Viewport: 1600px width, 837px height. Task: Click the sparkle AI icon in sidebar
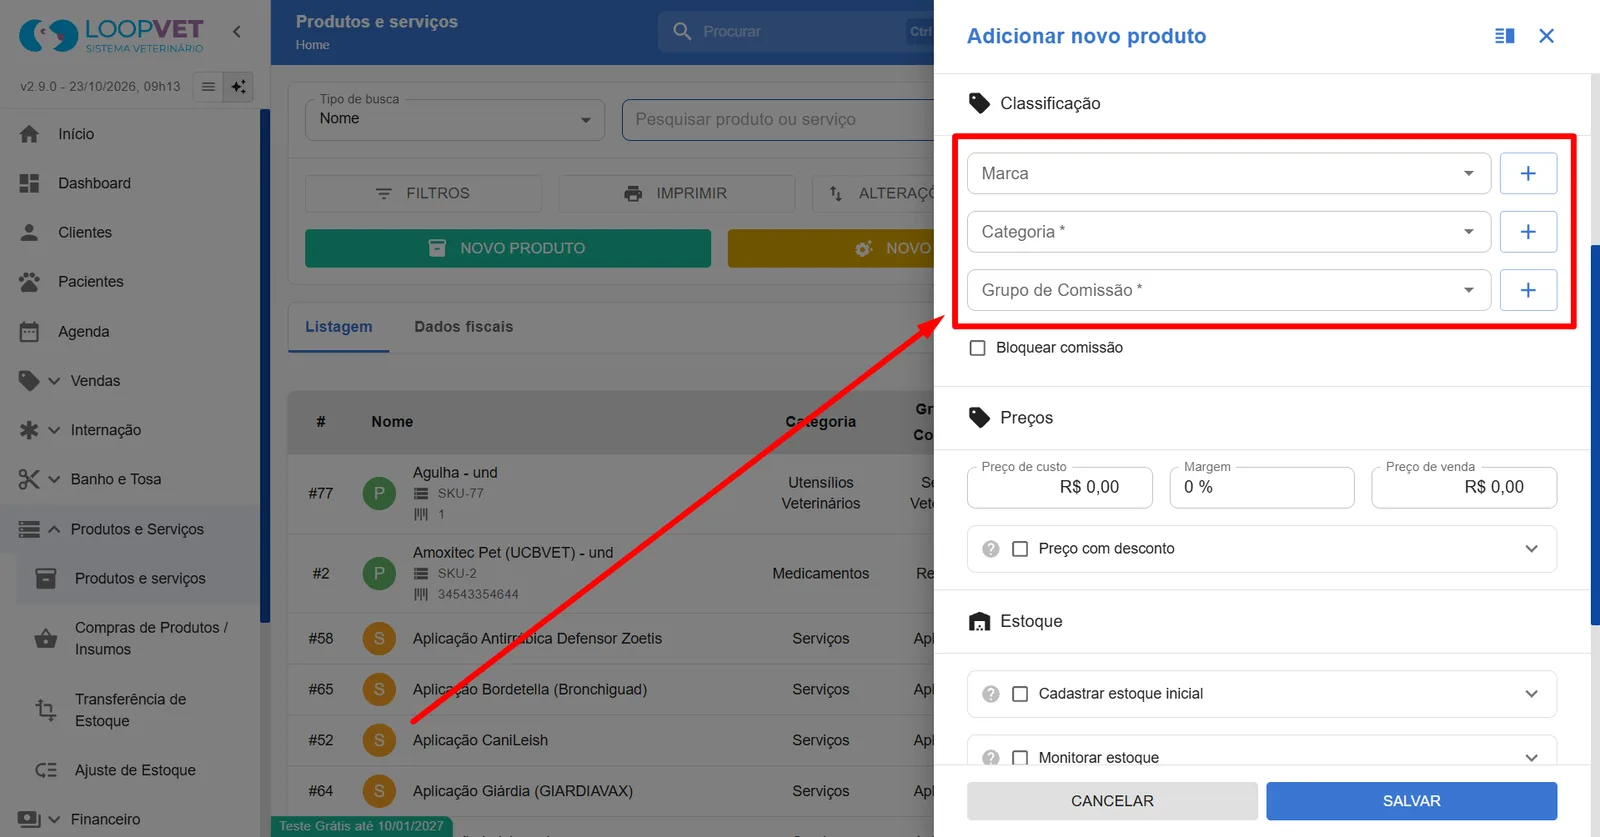[238, 87]
